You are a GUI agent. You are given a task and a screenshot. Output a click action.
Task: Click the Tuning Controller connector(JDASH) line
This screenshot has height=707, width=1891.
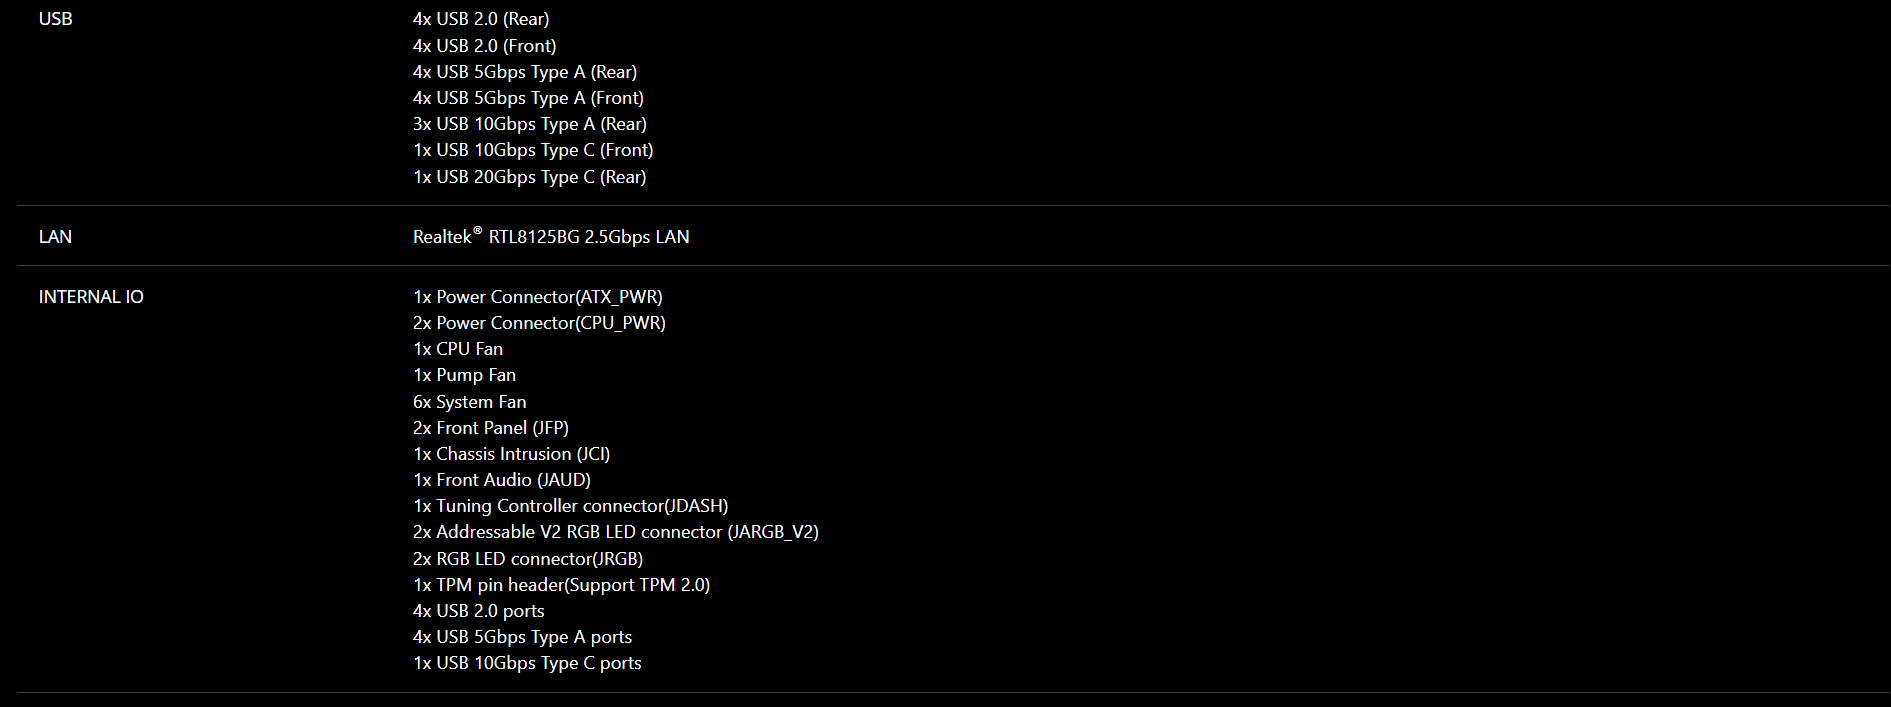pos(571,506)
